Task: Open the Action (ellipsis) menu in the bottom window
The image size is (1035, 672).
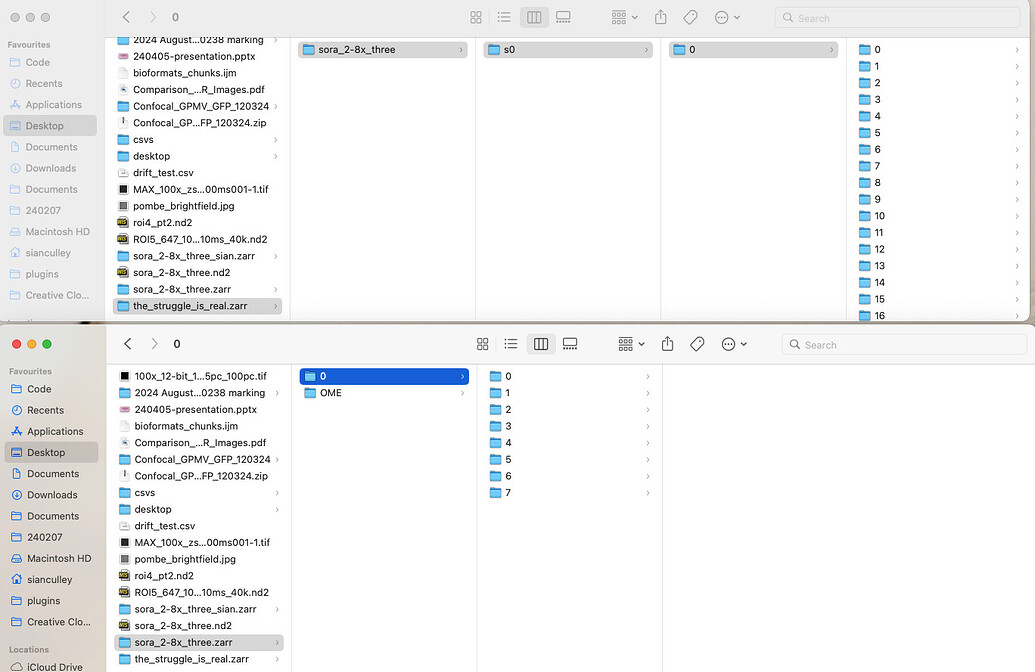Action: (x=734, y=344)
